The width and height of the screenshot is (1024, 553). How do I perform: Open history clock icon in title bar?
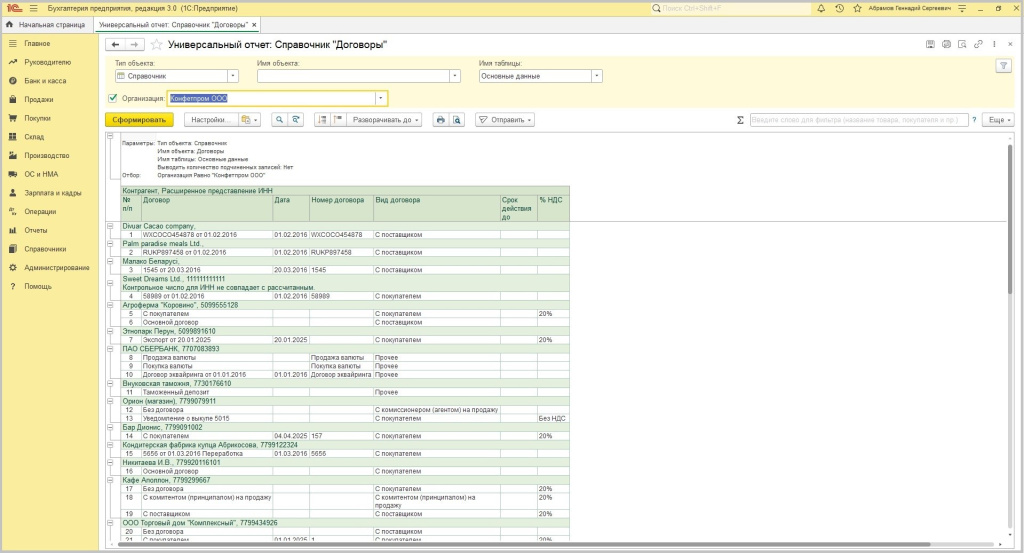point(839,8)
